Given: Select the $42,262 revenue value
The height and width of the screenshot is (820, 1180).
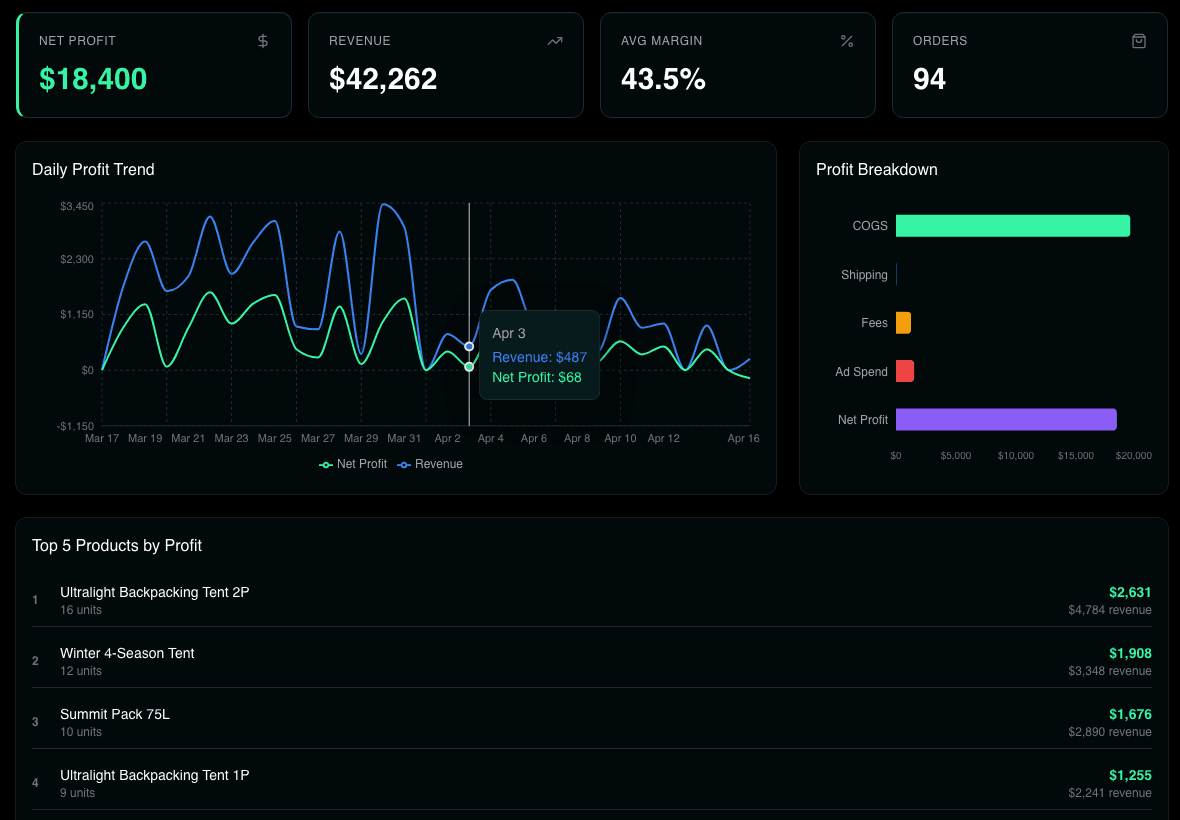Looking at the screenshot, I should pyautogui.click(x=383, y=79).
